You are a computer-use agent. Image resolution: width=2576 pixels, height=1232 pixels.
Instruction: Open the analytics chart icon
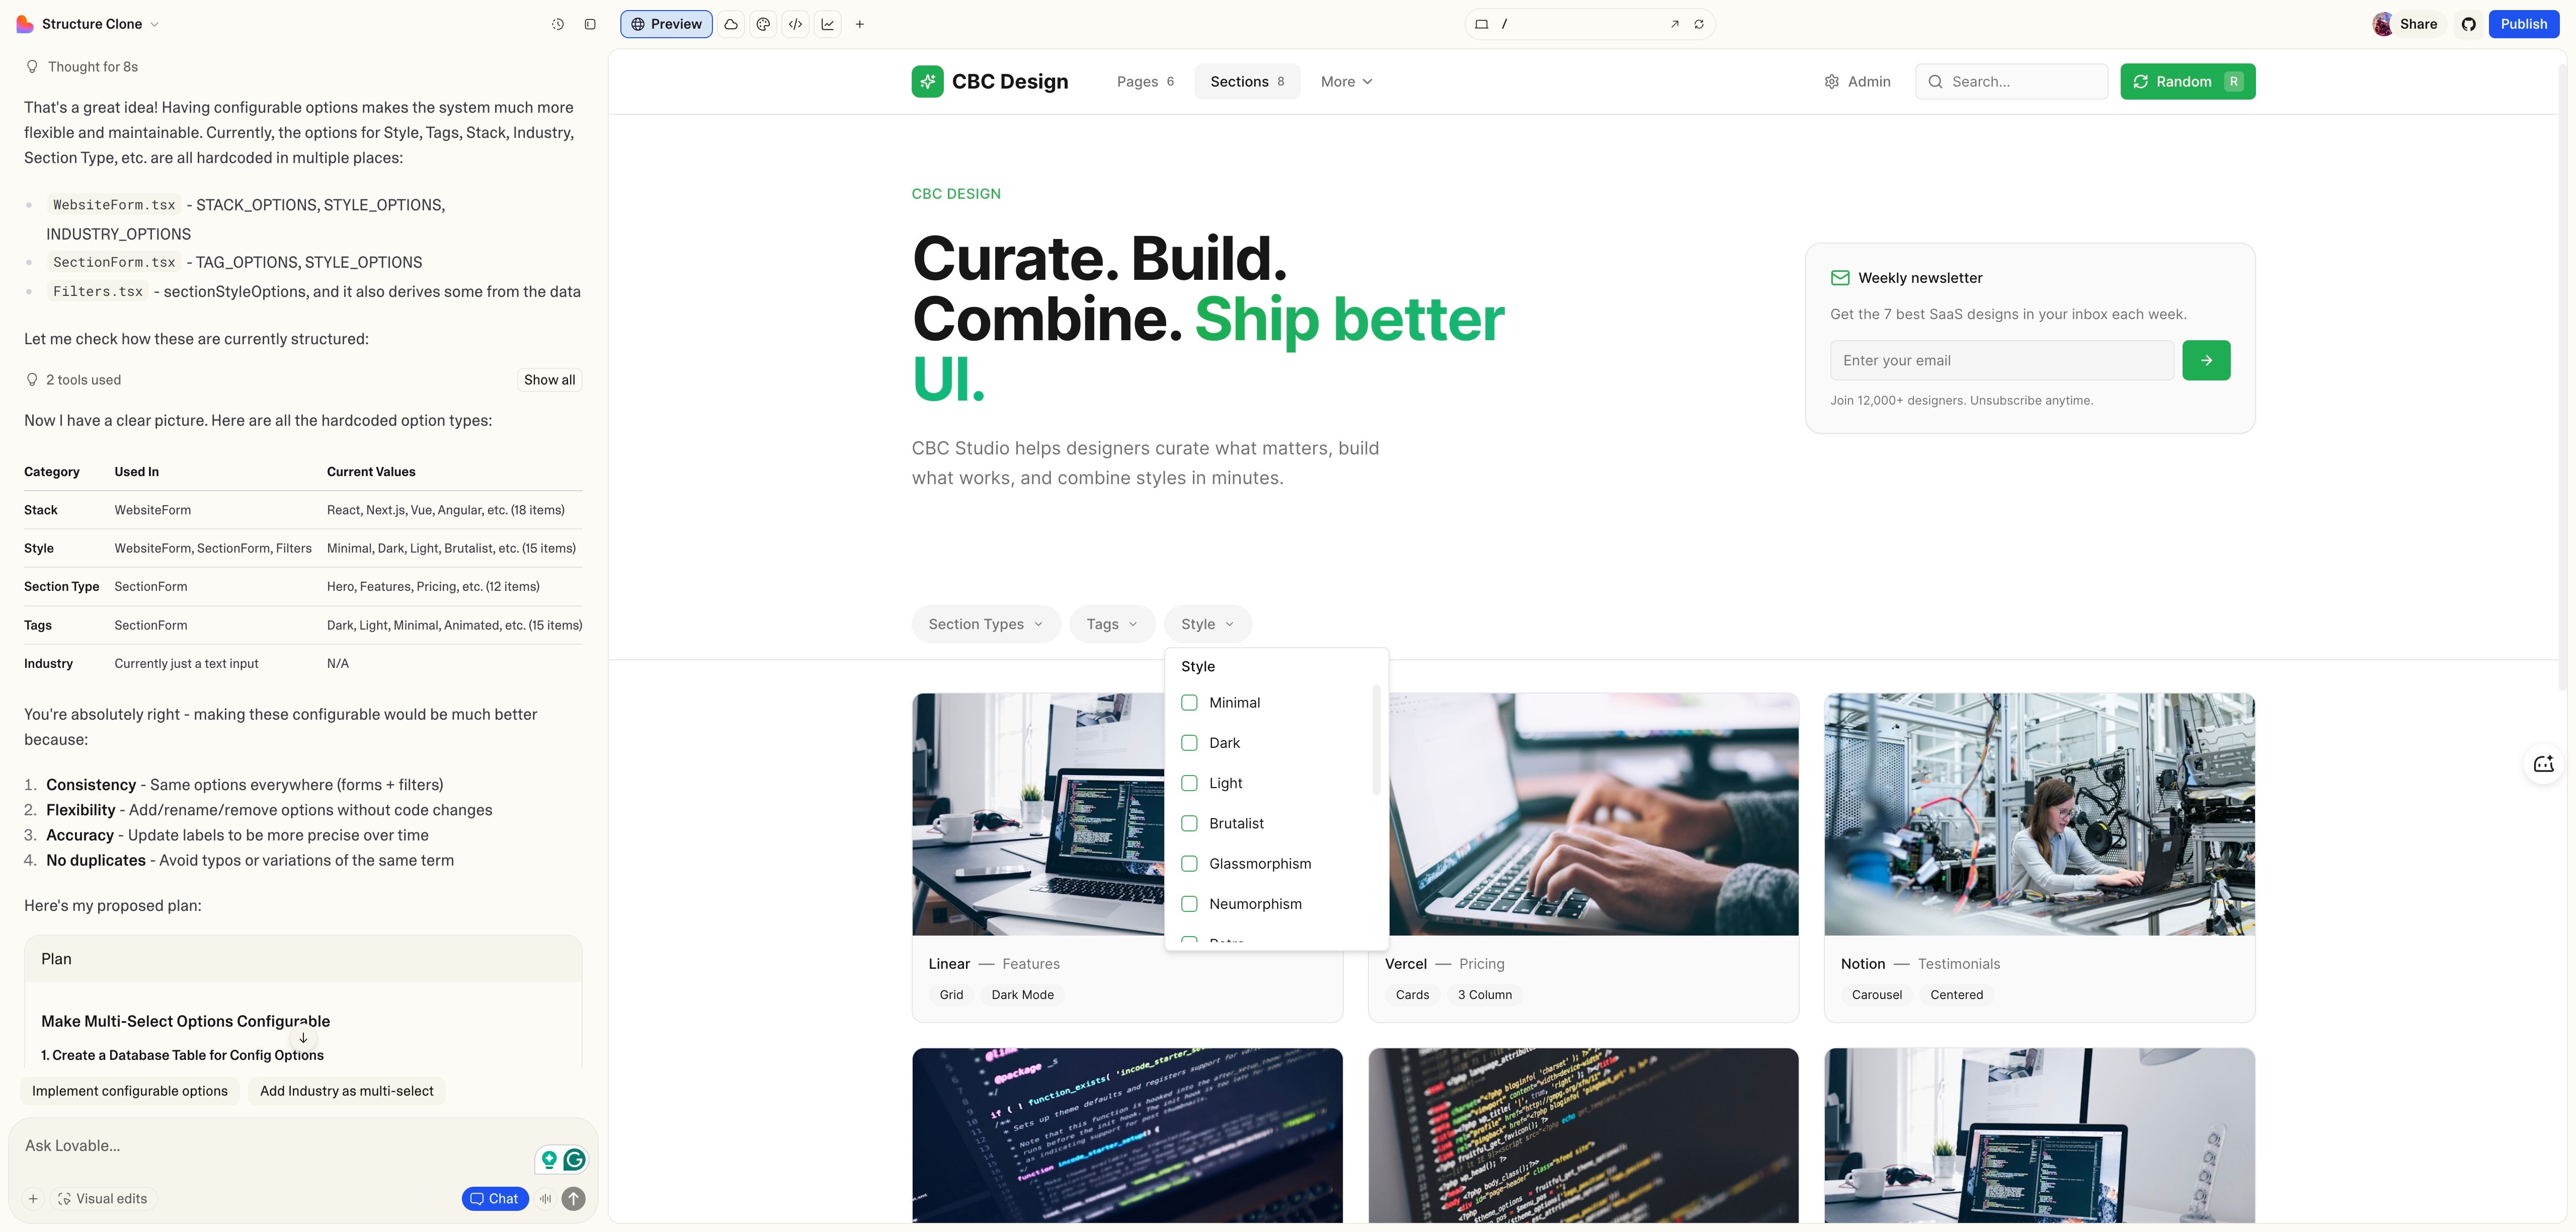[x=827, y=24]
